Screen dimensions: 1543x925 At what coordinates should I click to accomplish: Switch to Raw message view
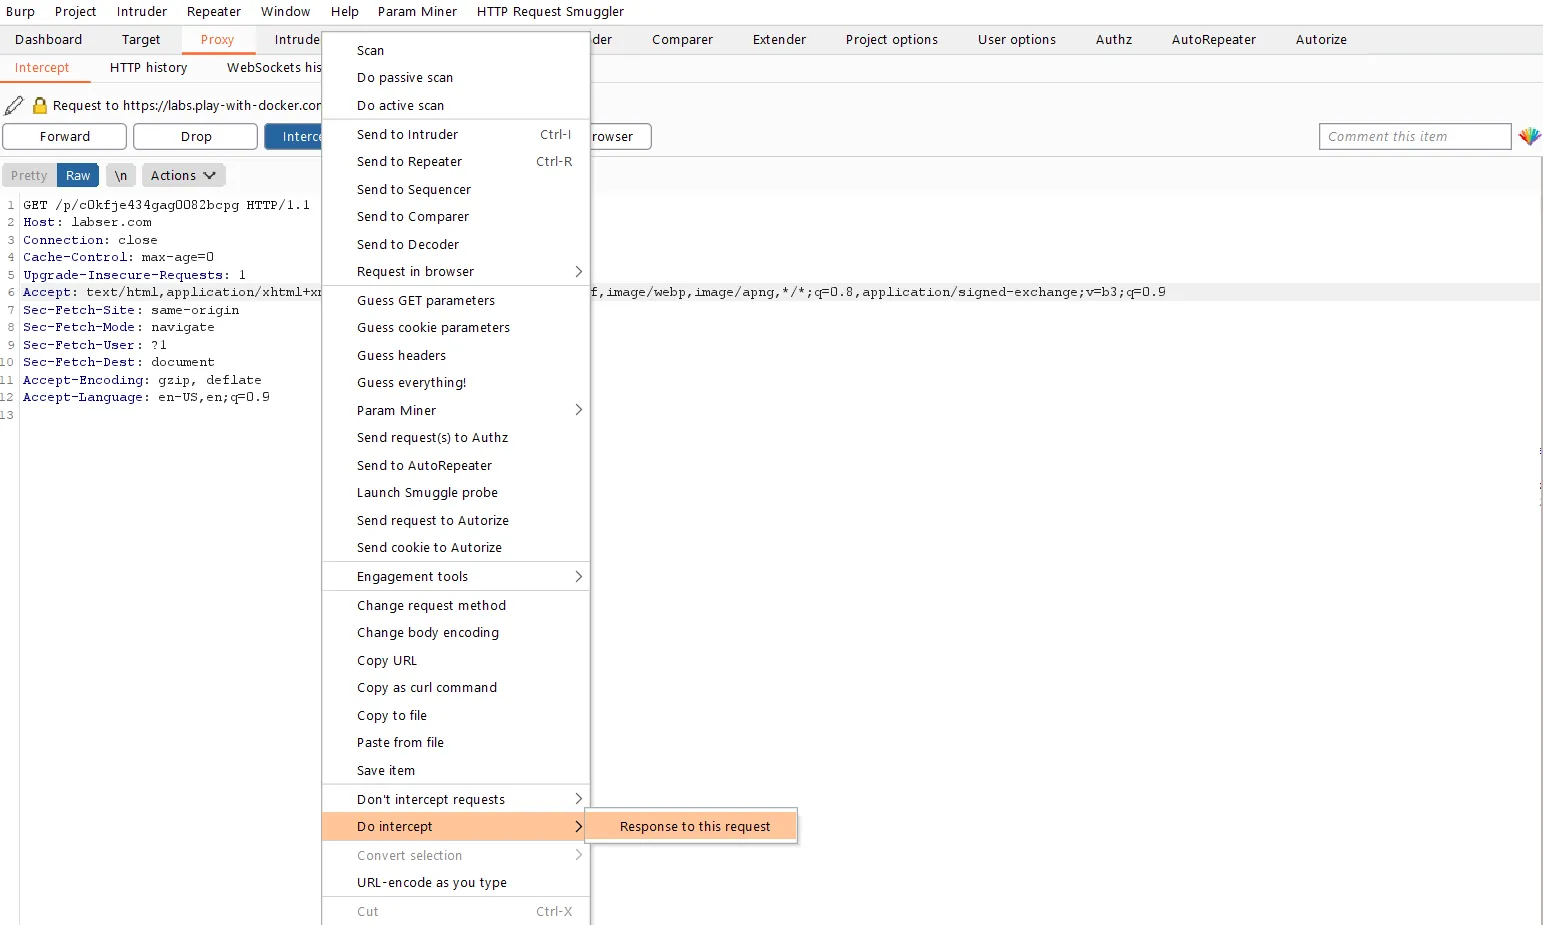(78, 175)
